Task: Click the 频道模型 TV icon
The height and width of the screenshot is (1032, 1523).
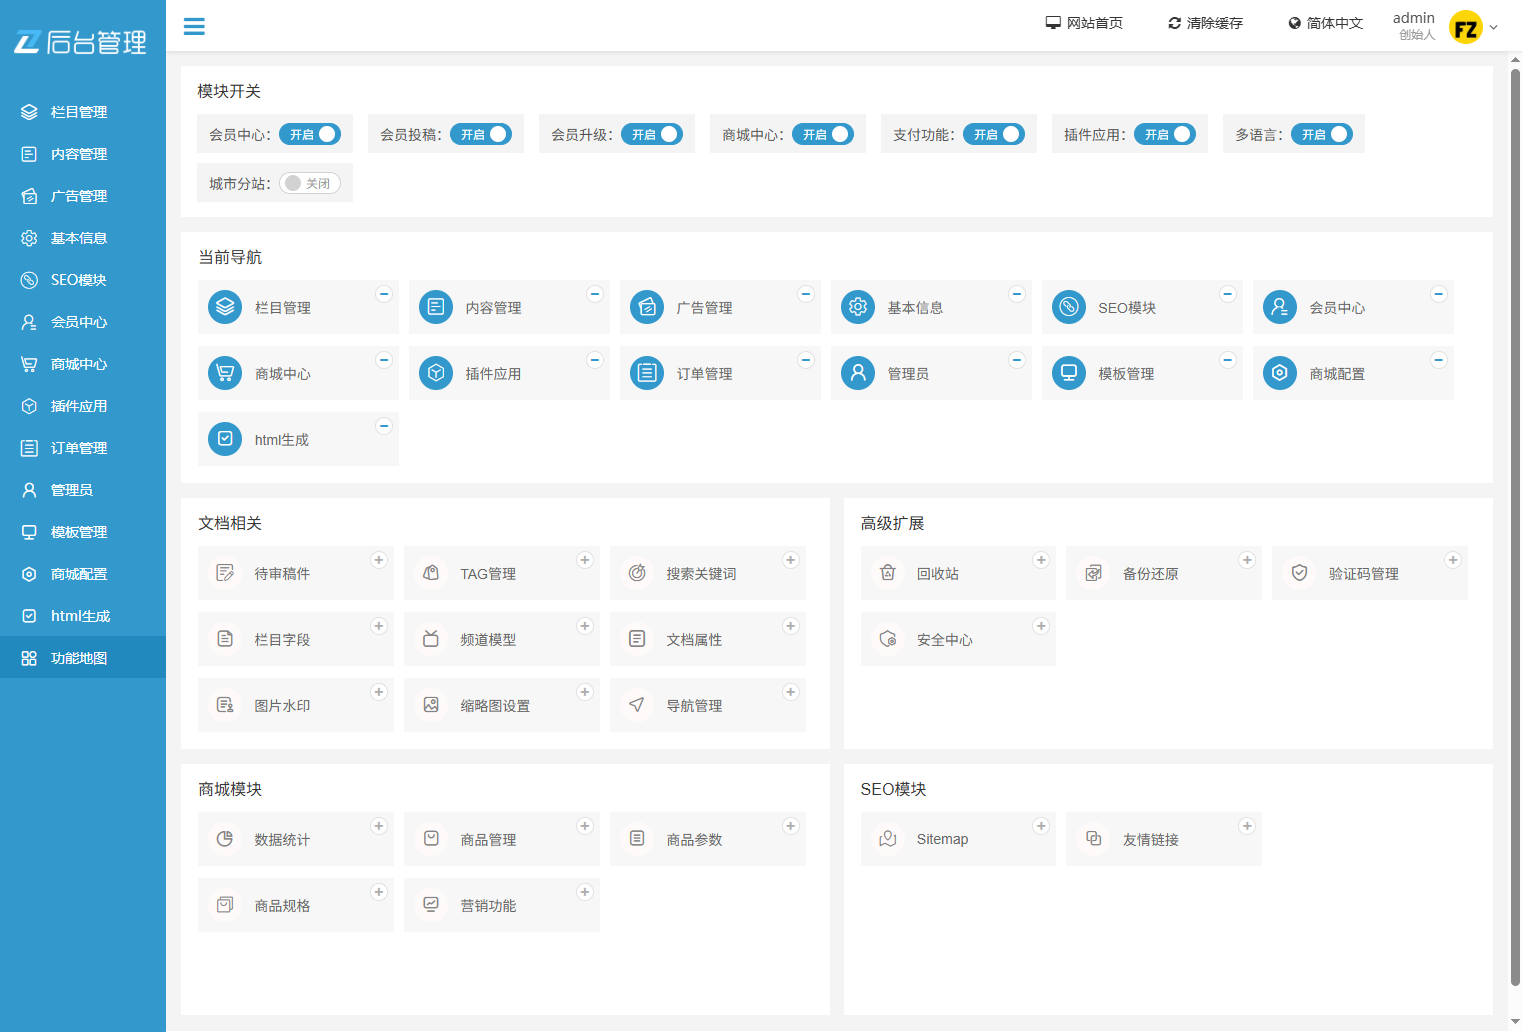Action: (431, 639)
